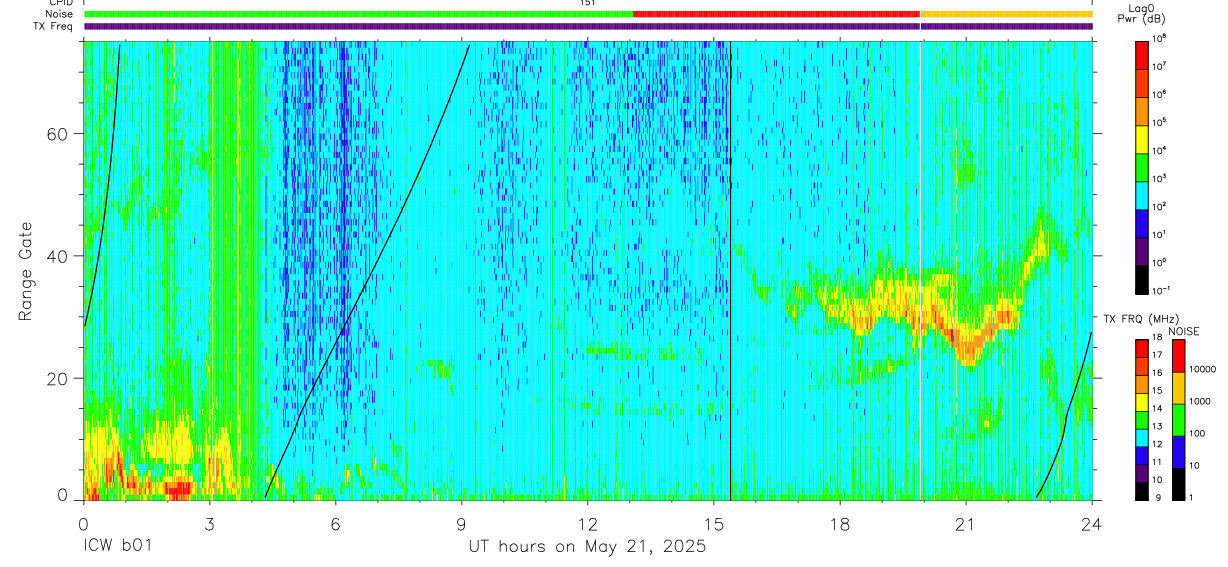Click the yellow segment of TX FRQ colorbar

[x=1143, y=401]
